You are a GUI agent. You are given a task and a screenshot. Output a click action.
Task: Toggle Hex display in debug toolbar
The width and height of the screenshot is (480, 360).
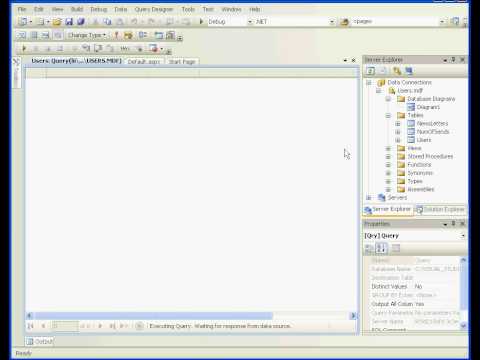tap(125, 48)
